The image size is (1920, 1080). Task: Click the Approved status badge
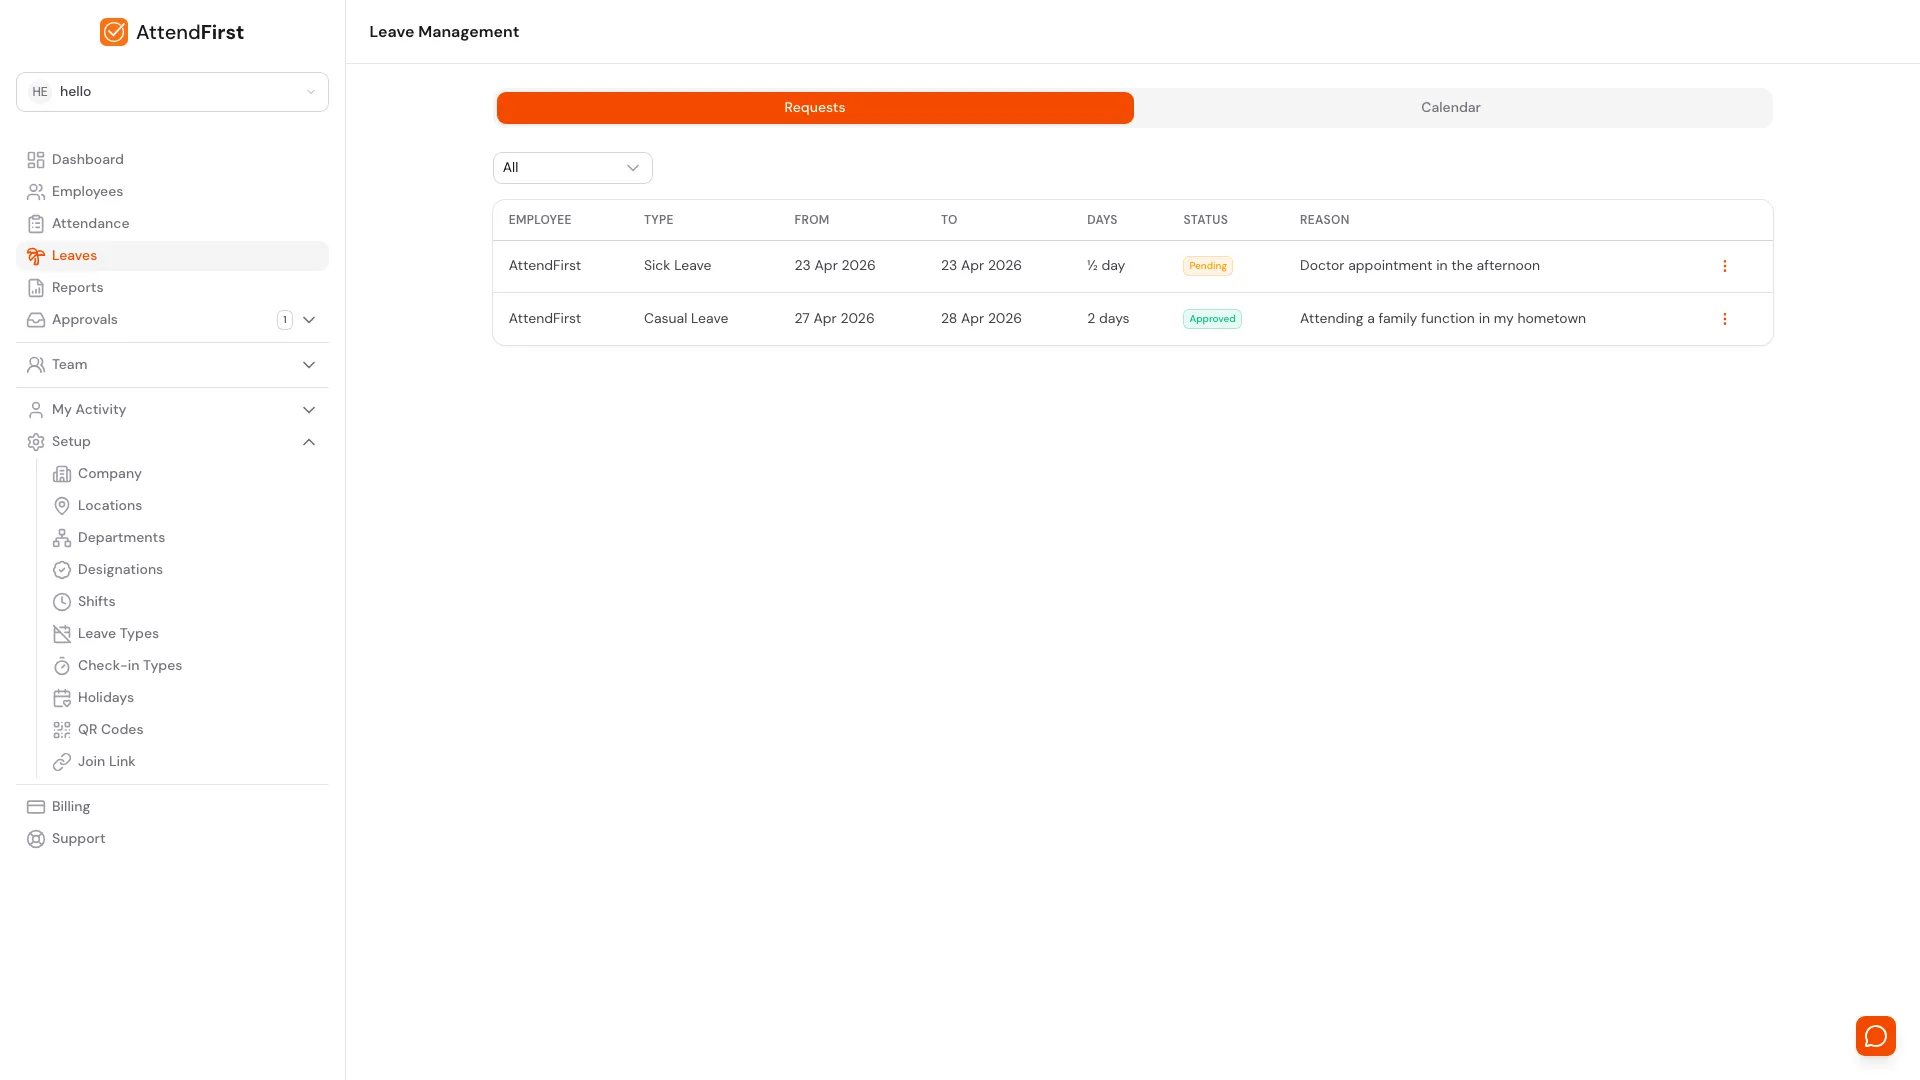[x=1212, y=319]
